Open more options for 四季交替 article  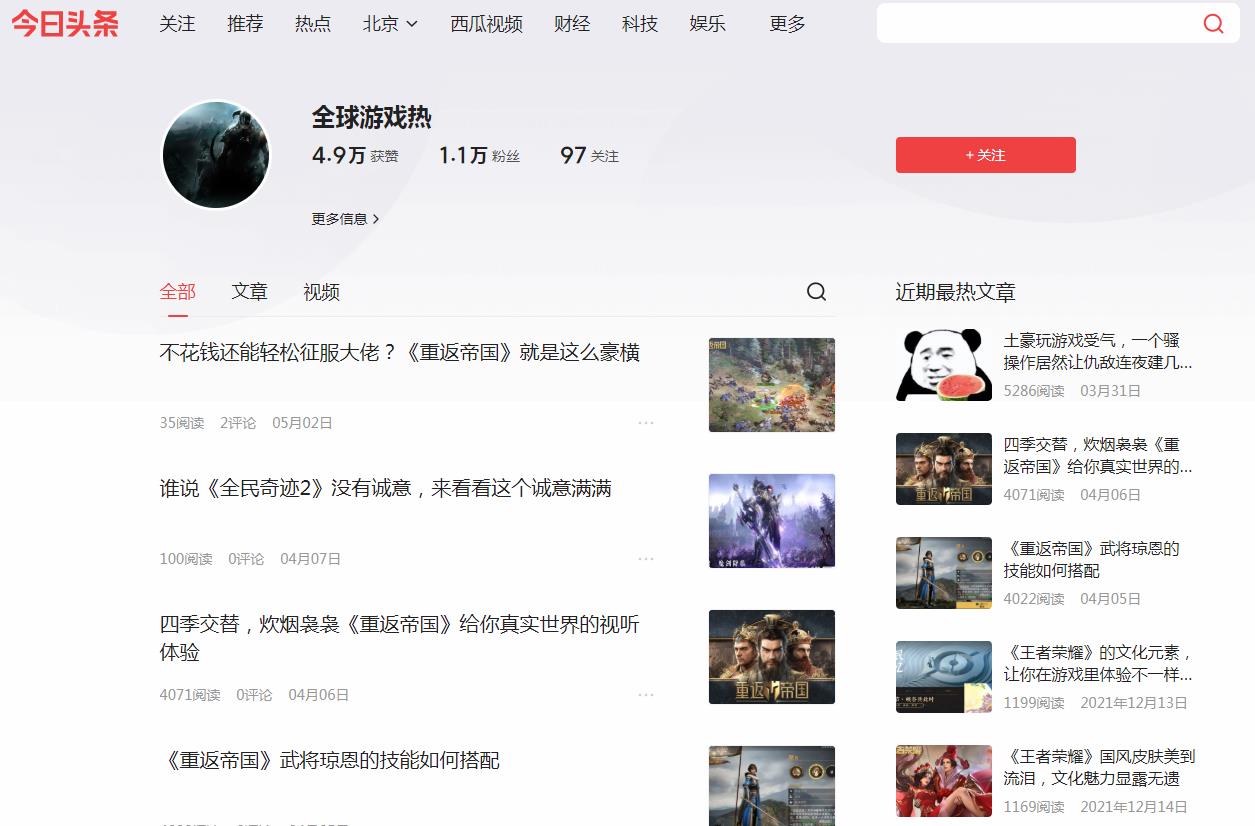click(646, 694)
